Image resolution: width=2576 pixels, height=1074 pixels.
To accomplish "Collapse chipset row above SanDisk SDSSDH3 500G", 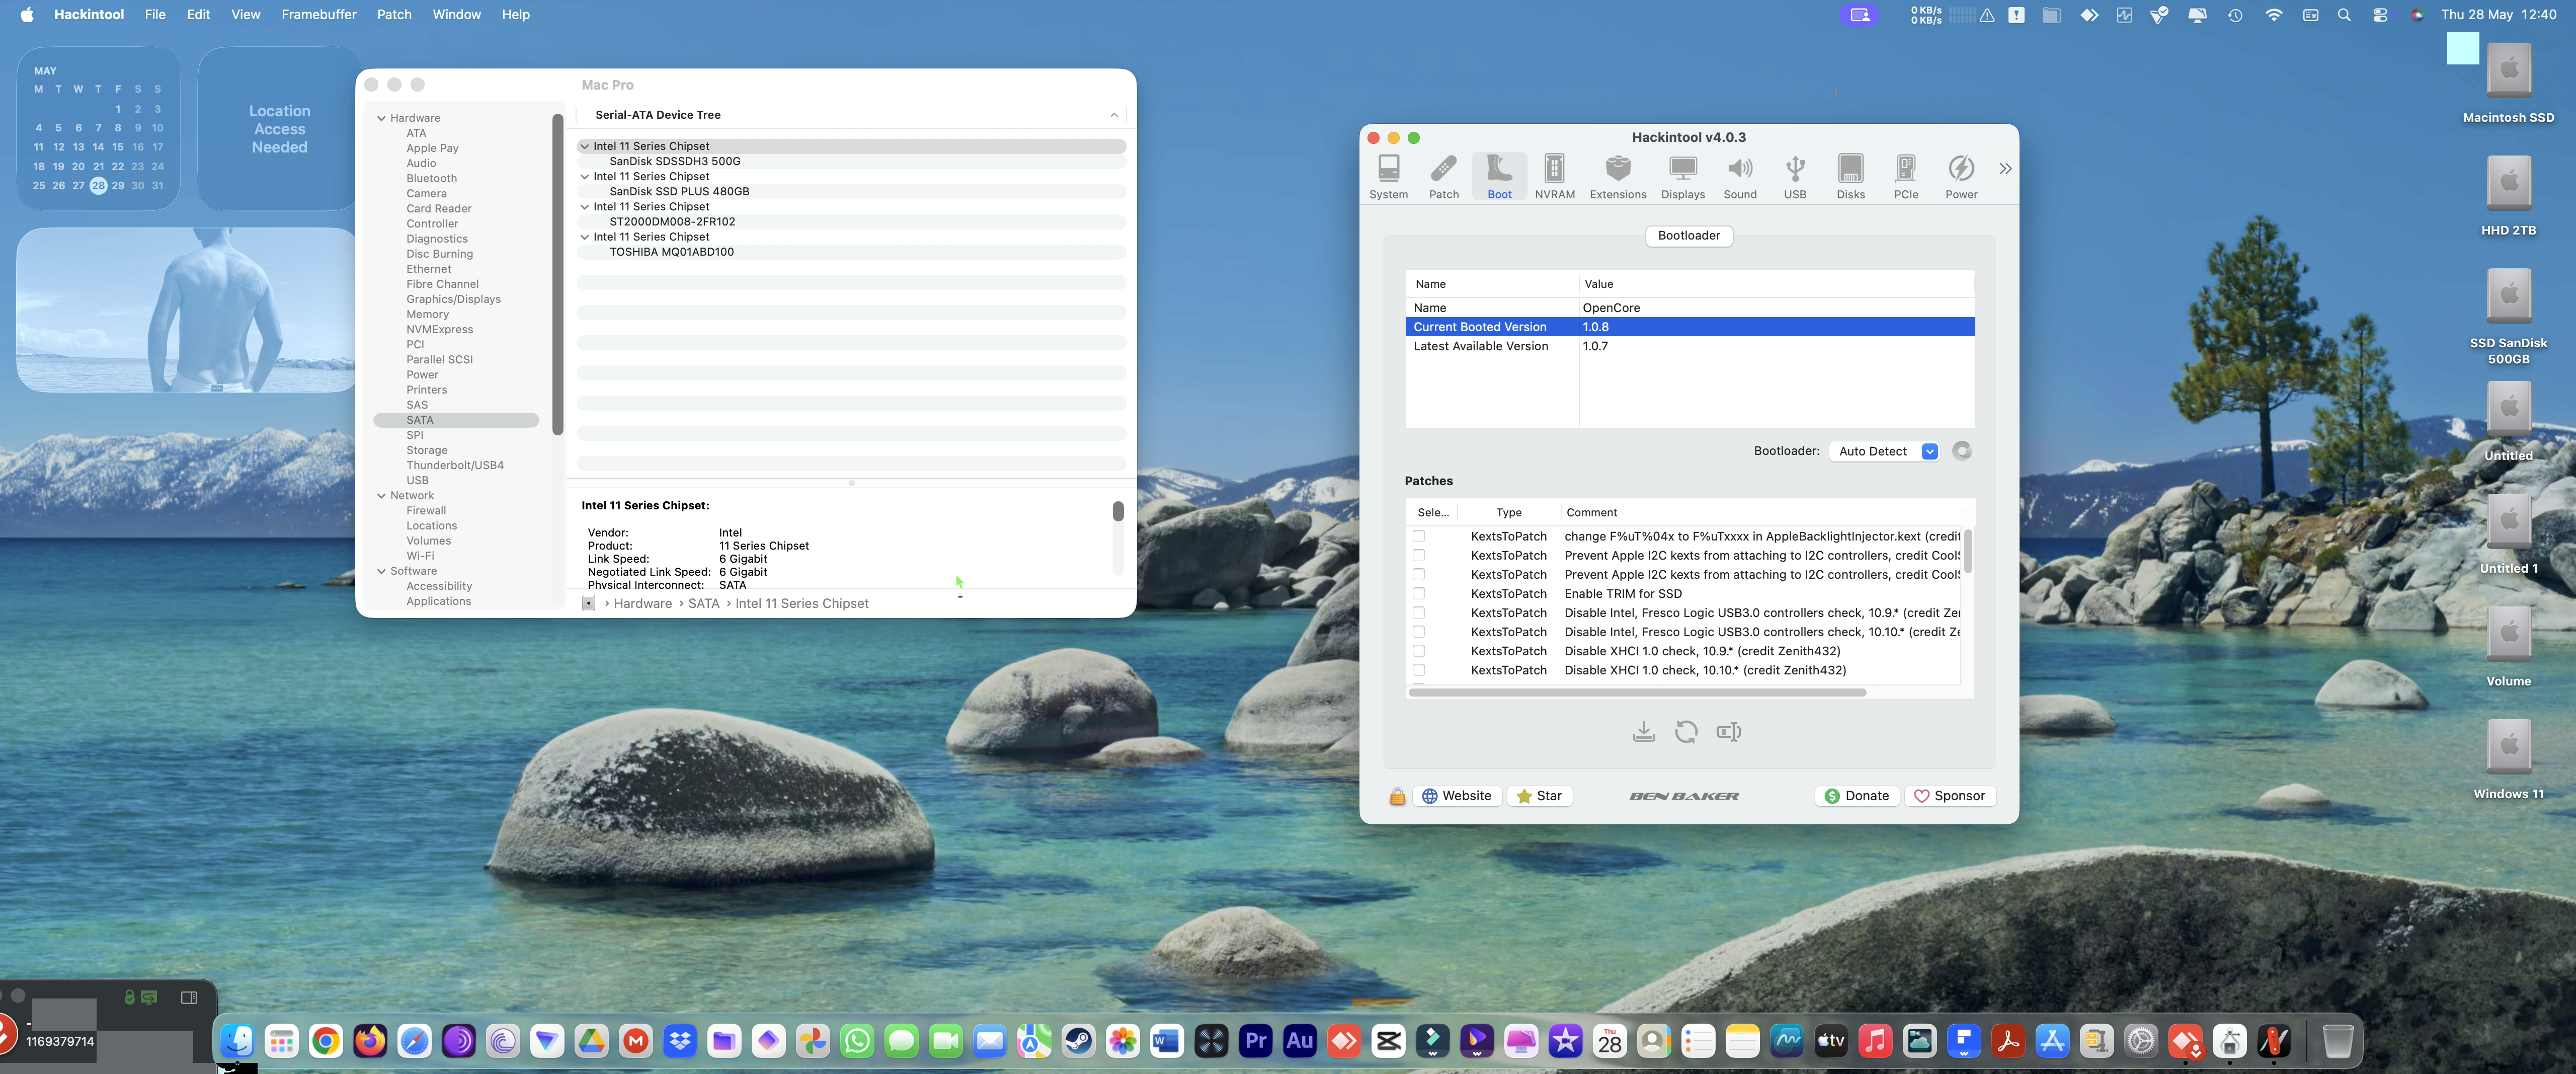I will (x=585, y=146).
